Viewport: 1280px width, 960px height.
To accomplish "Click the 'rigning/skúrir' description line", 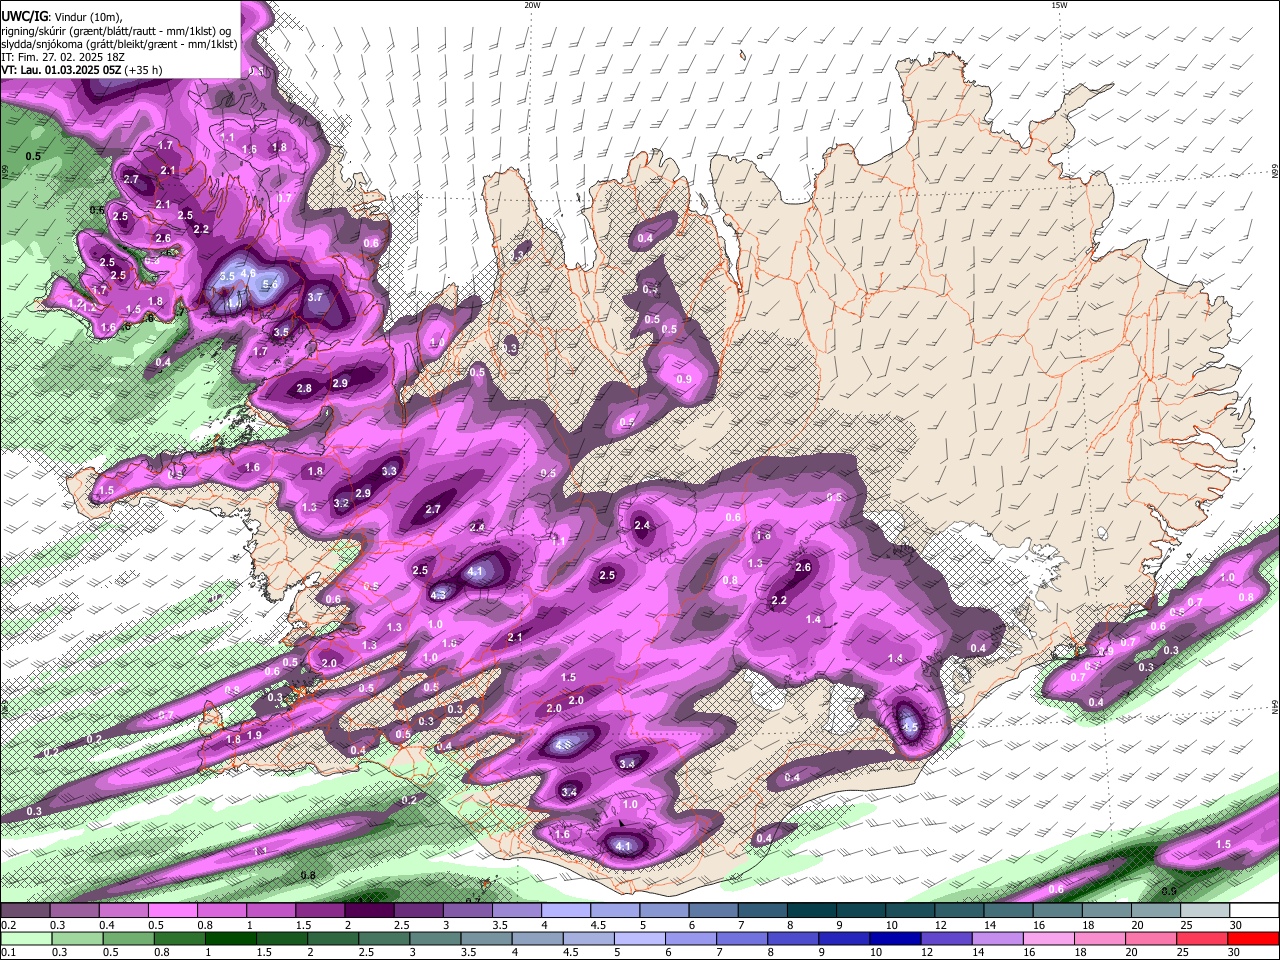I will (x=115, y=30).
